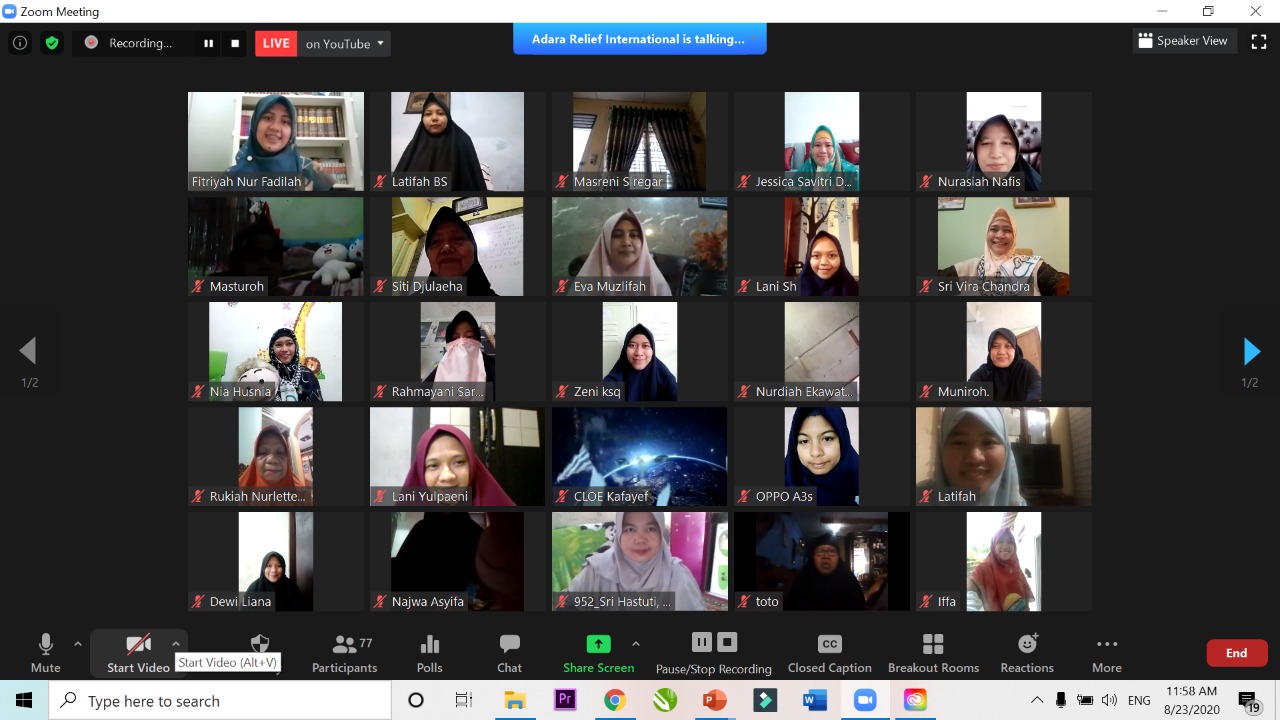This screenshot has height=720, width=1280.
Task: Click the meeting information icon
Action: tap(20, 43)
